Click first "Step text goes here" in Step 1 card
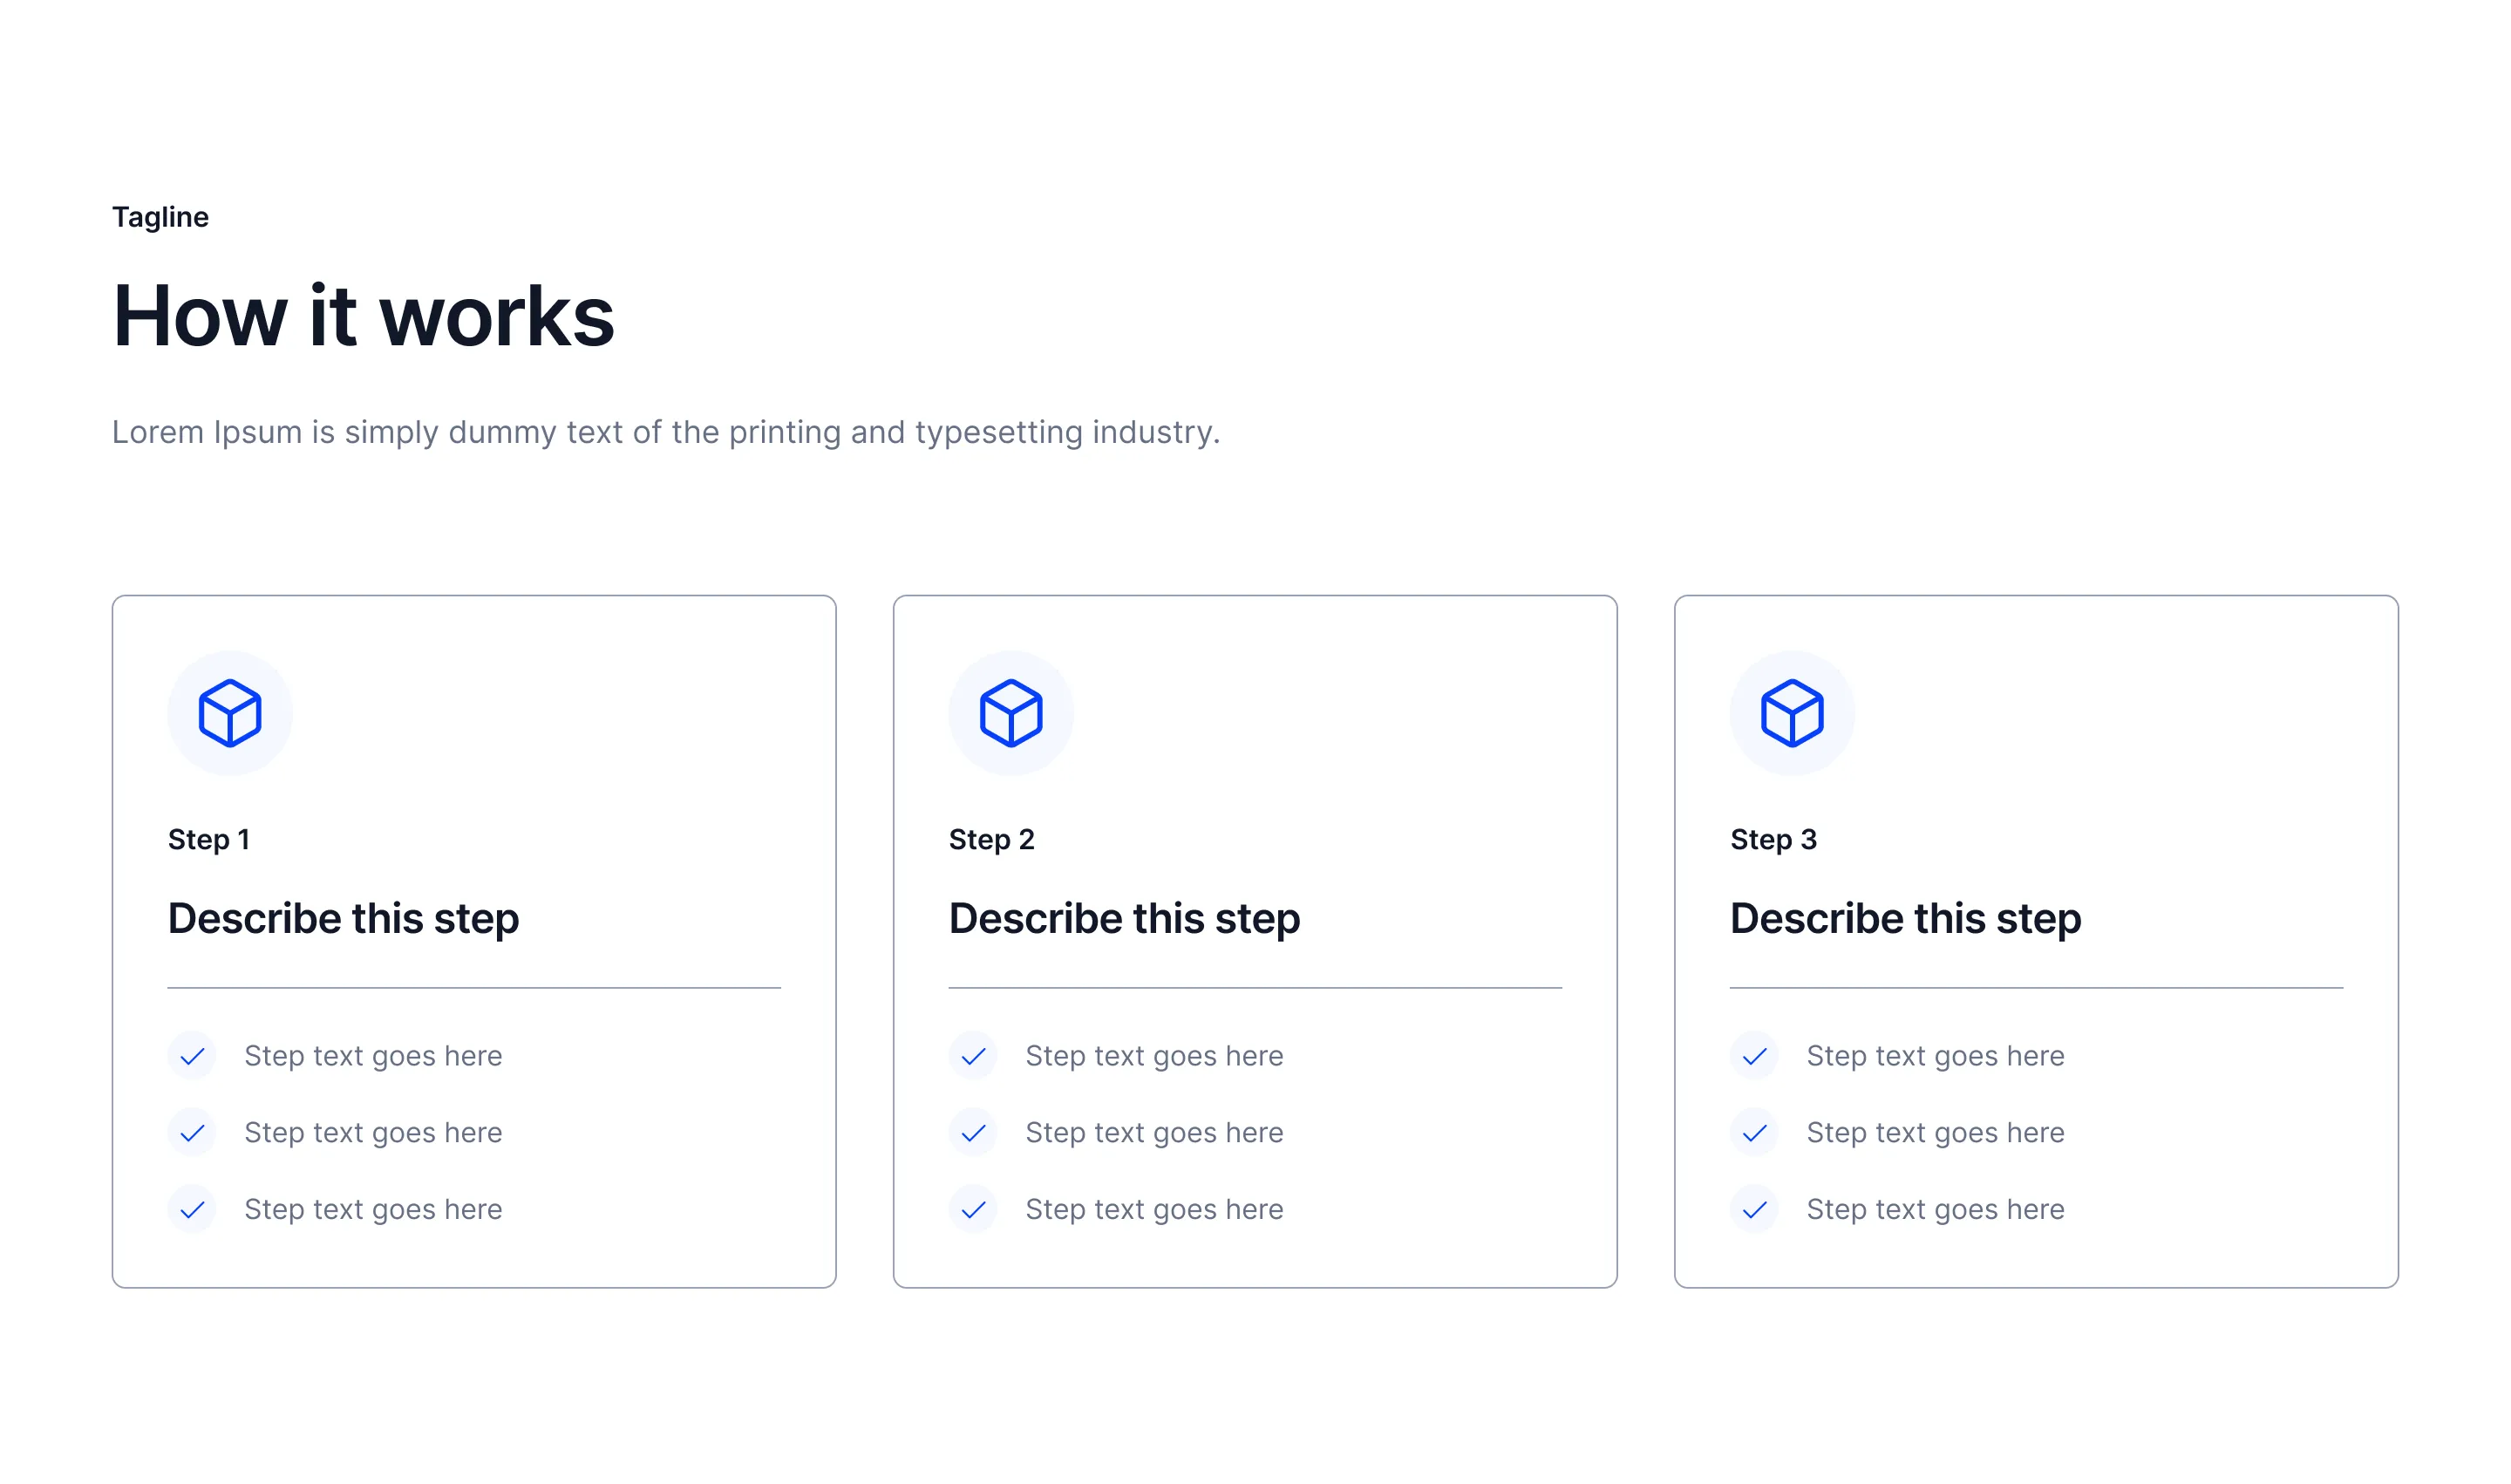2511x1484 pixels. pos(373,1057)
